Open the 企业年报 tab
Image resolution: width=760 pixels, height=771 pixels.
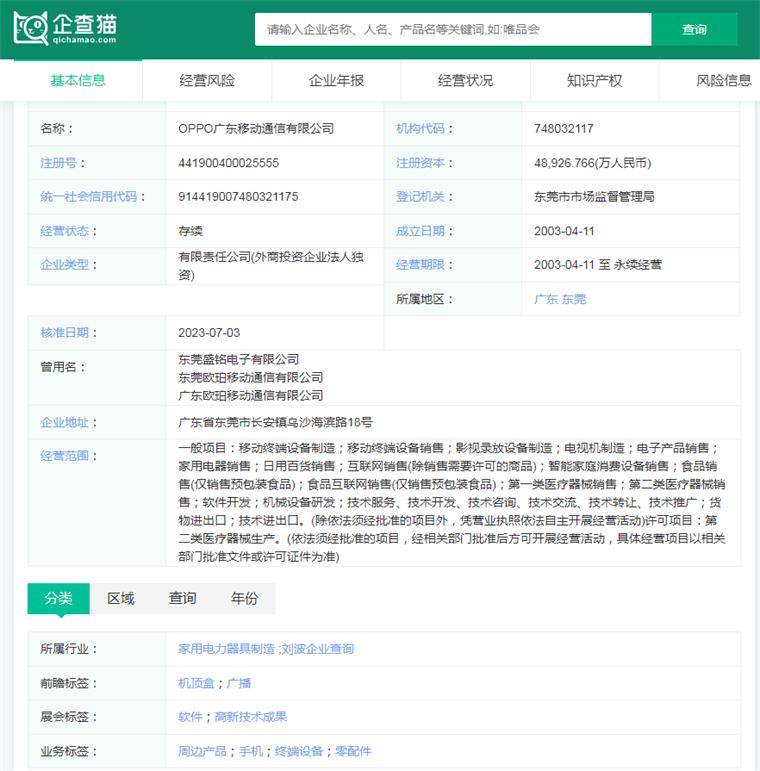[336, 80]
